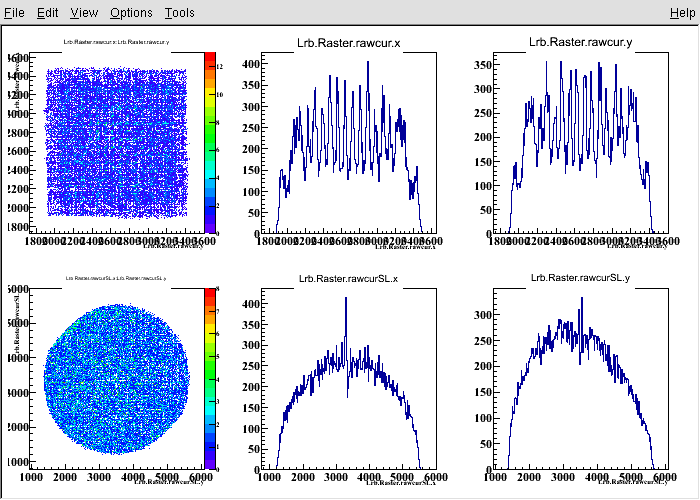Click the 300 label on rawcurSL.y y-axis
The width and height of the screenshot is (700, 500).
pos(483,315)
